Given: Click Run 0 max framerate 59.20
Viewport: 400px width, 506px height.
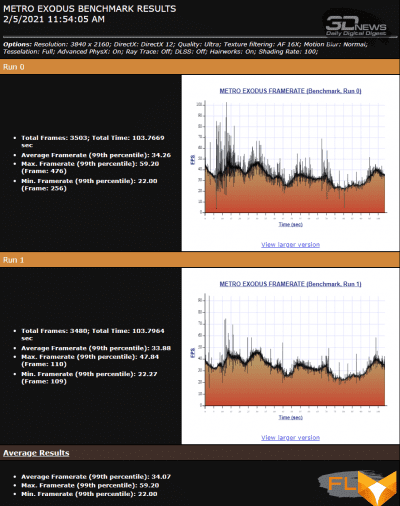Looking at the screenshot, I should [x=90, y=167].
